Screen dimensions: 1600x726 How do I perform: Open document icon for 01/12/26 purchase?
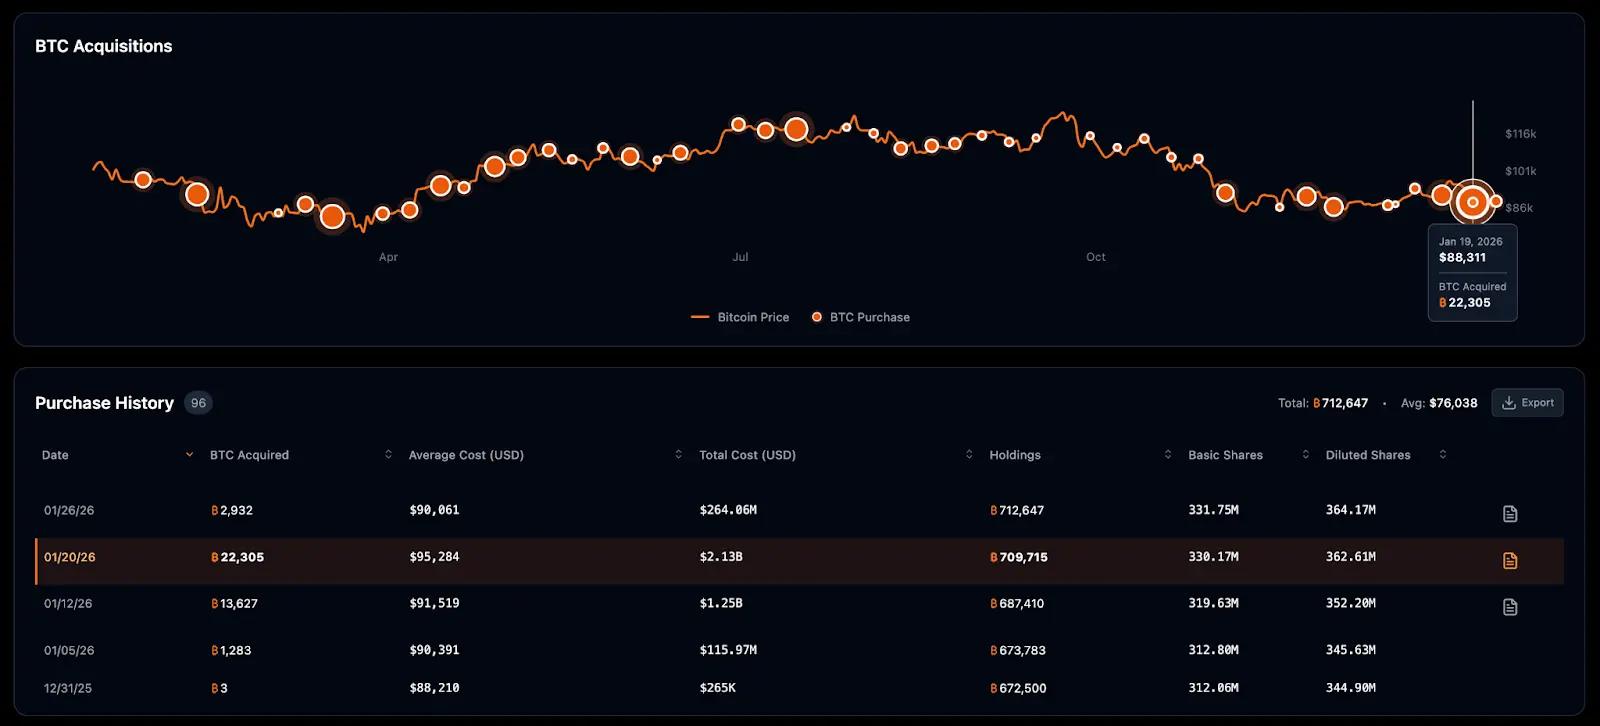point(1510,607)
